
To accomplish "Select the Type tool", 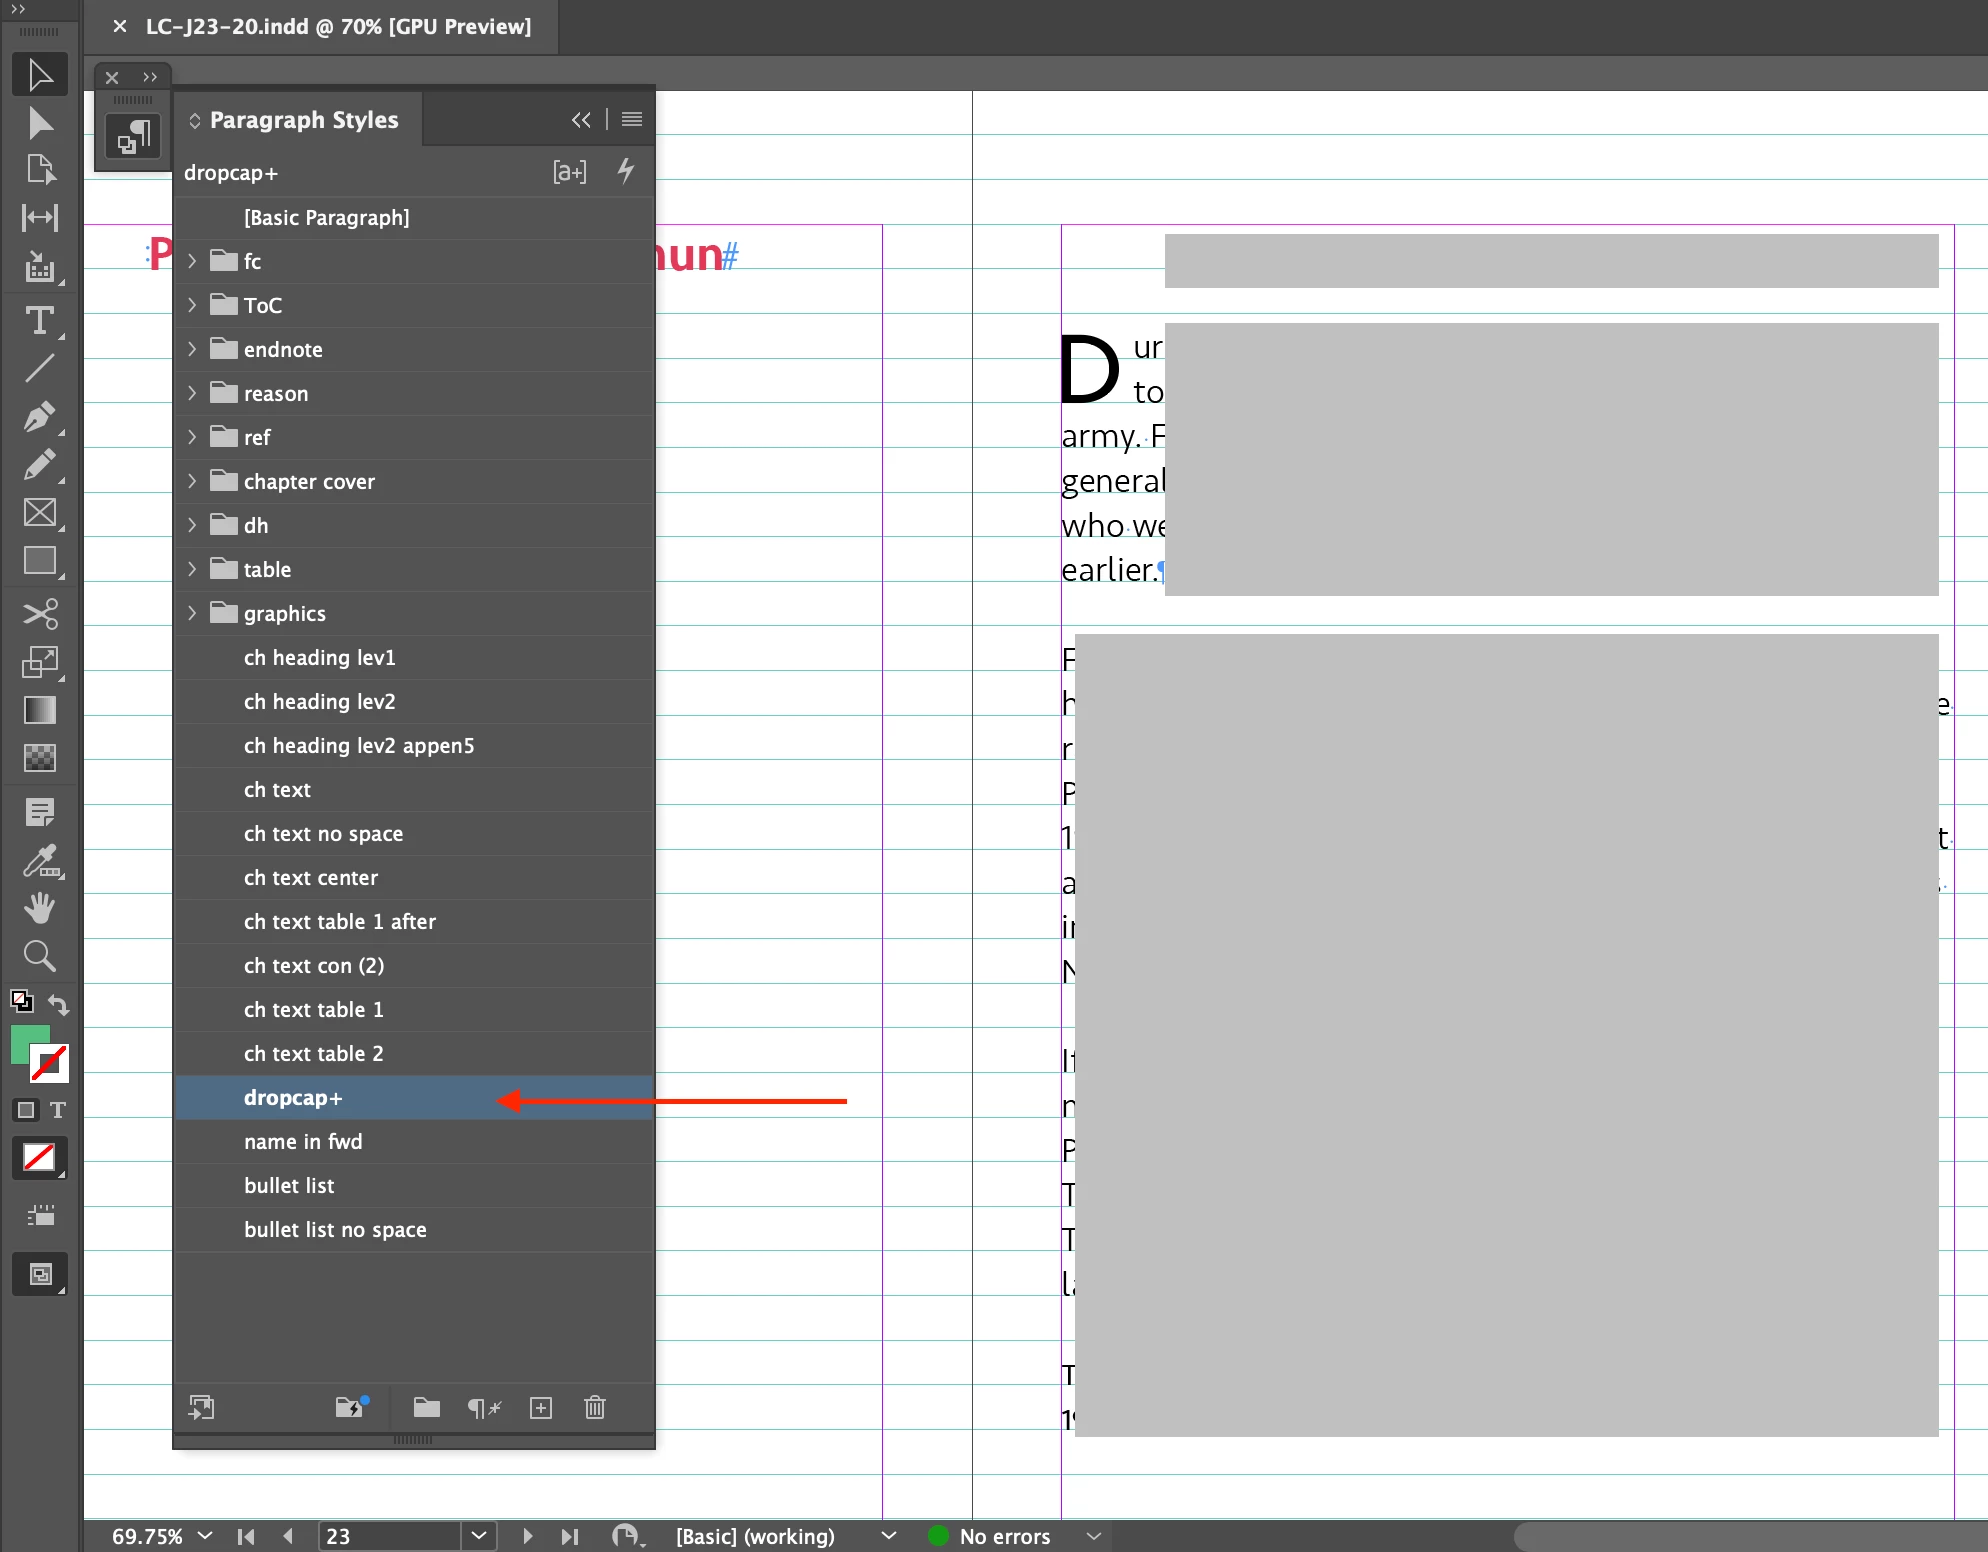I will (x=39, y=321).
